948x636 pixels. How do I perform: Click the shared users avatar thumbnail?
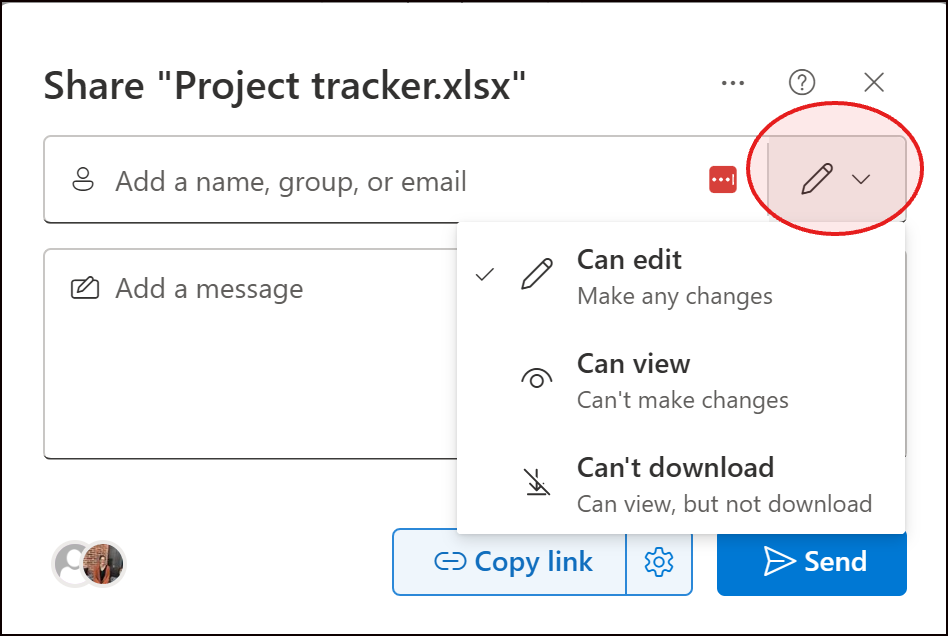[90, 563]
